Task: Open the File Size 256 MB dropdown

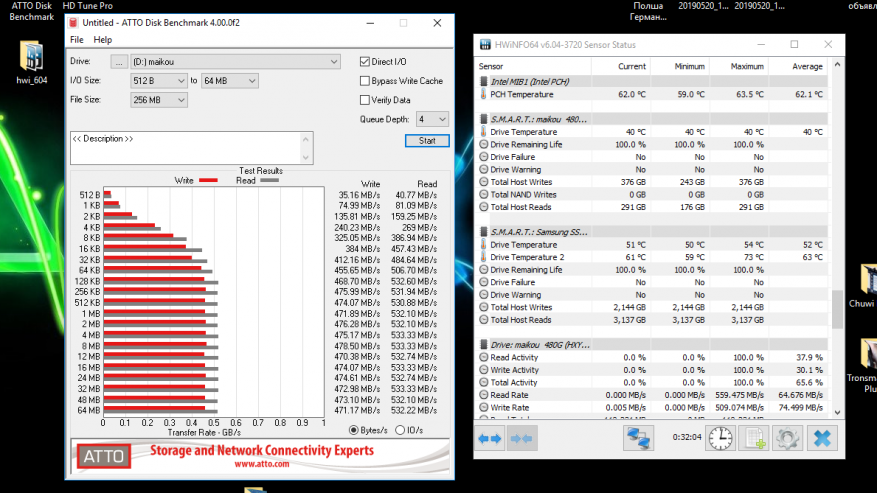Action: pos(159,100)
